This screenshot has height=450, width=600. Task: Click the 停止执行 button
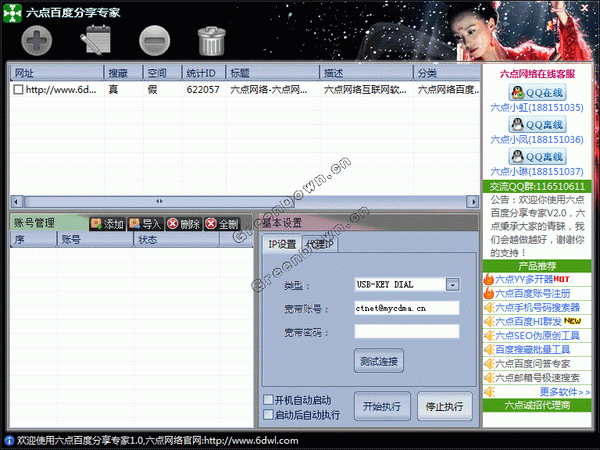[444, 406]
